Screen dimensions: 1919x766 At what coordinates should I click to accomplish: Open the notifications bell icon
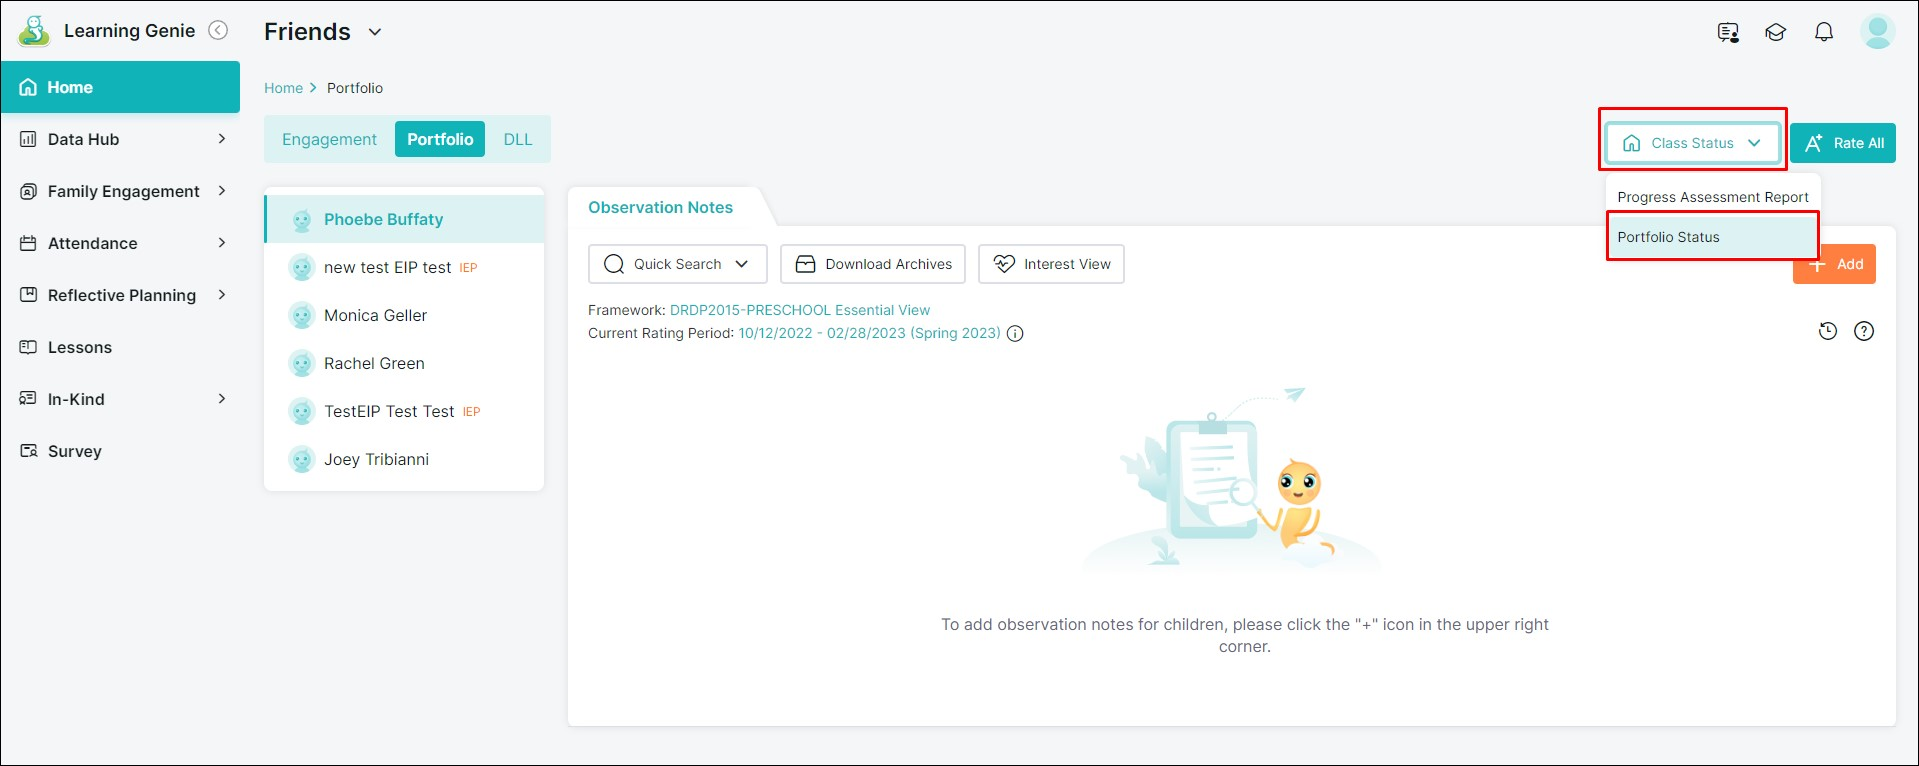(1824, 32)
